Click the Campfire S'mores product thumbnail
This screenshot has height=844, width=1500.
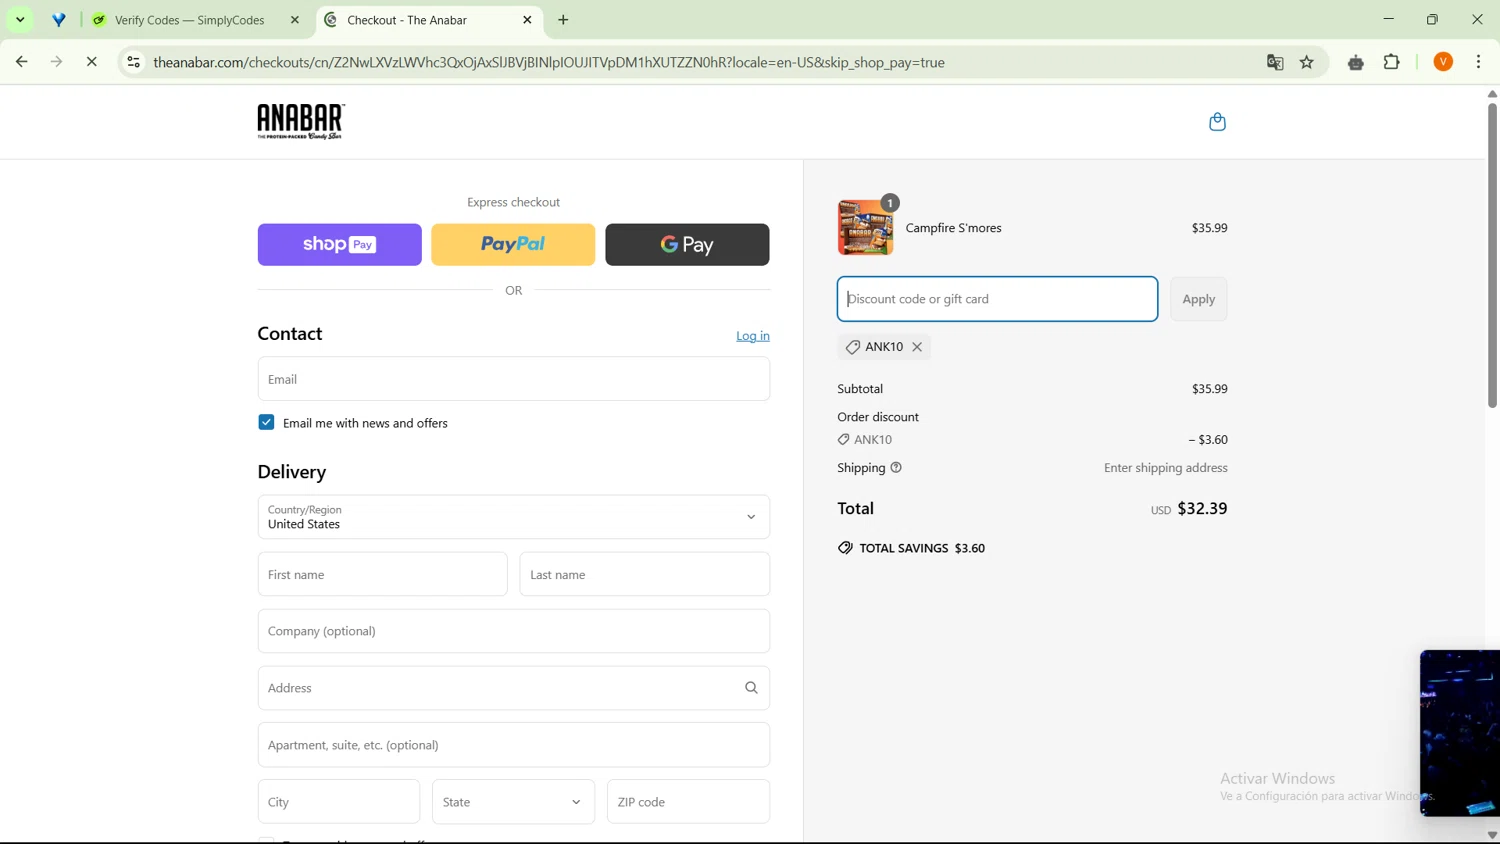tap(866, 227)
